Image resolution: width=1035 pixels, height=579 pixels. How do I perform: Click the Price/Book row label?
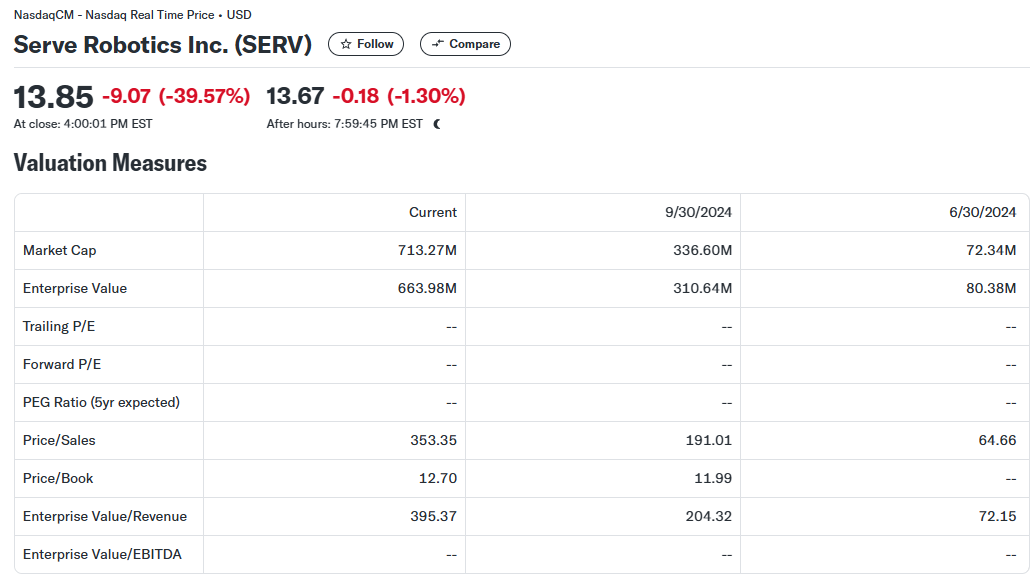(58, 479)
